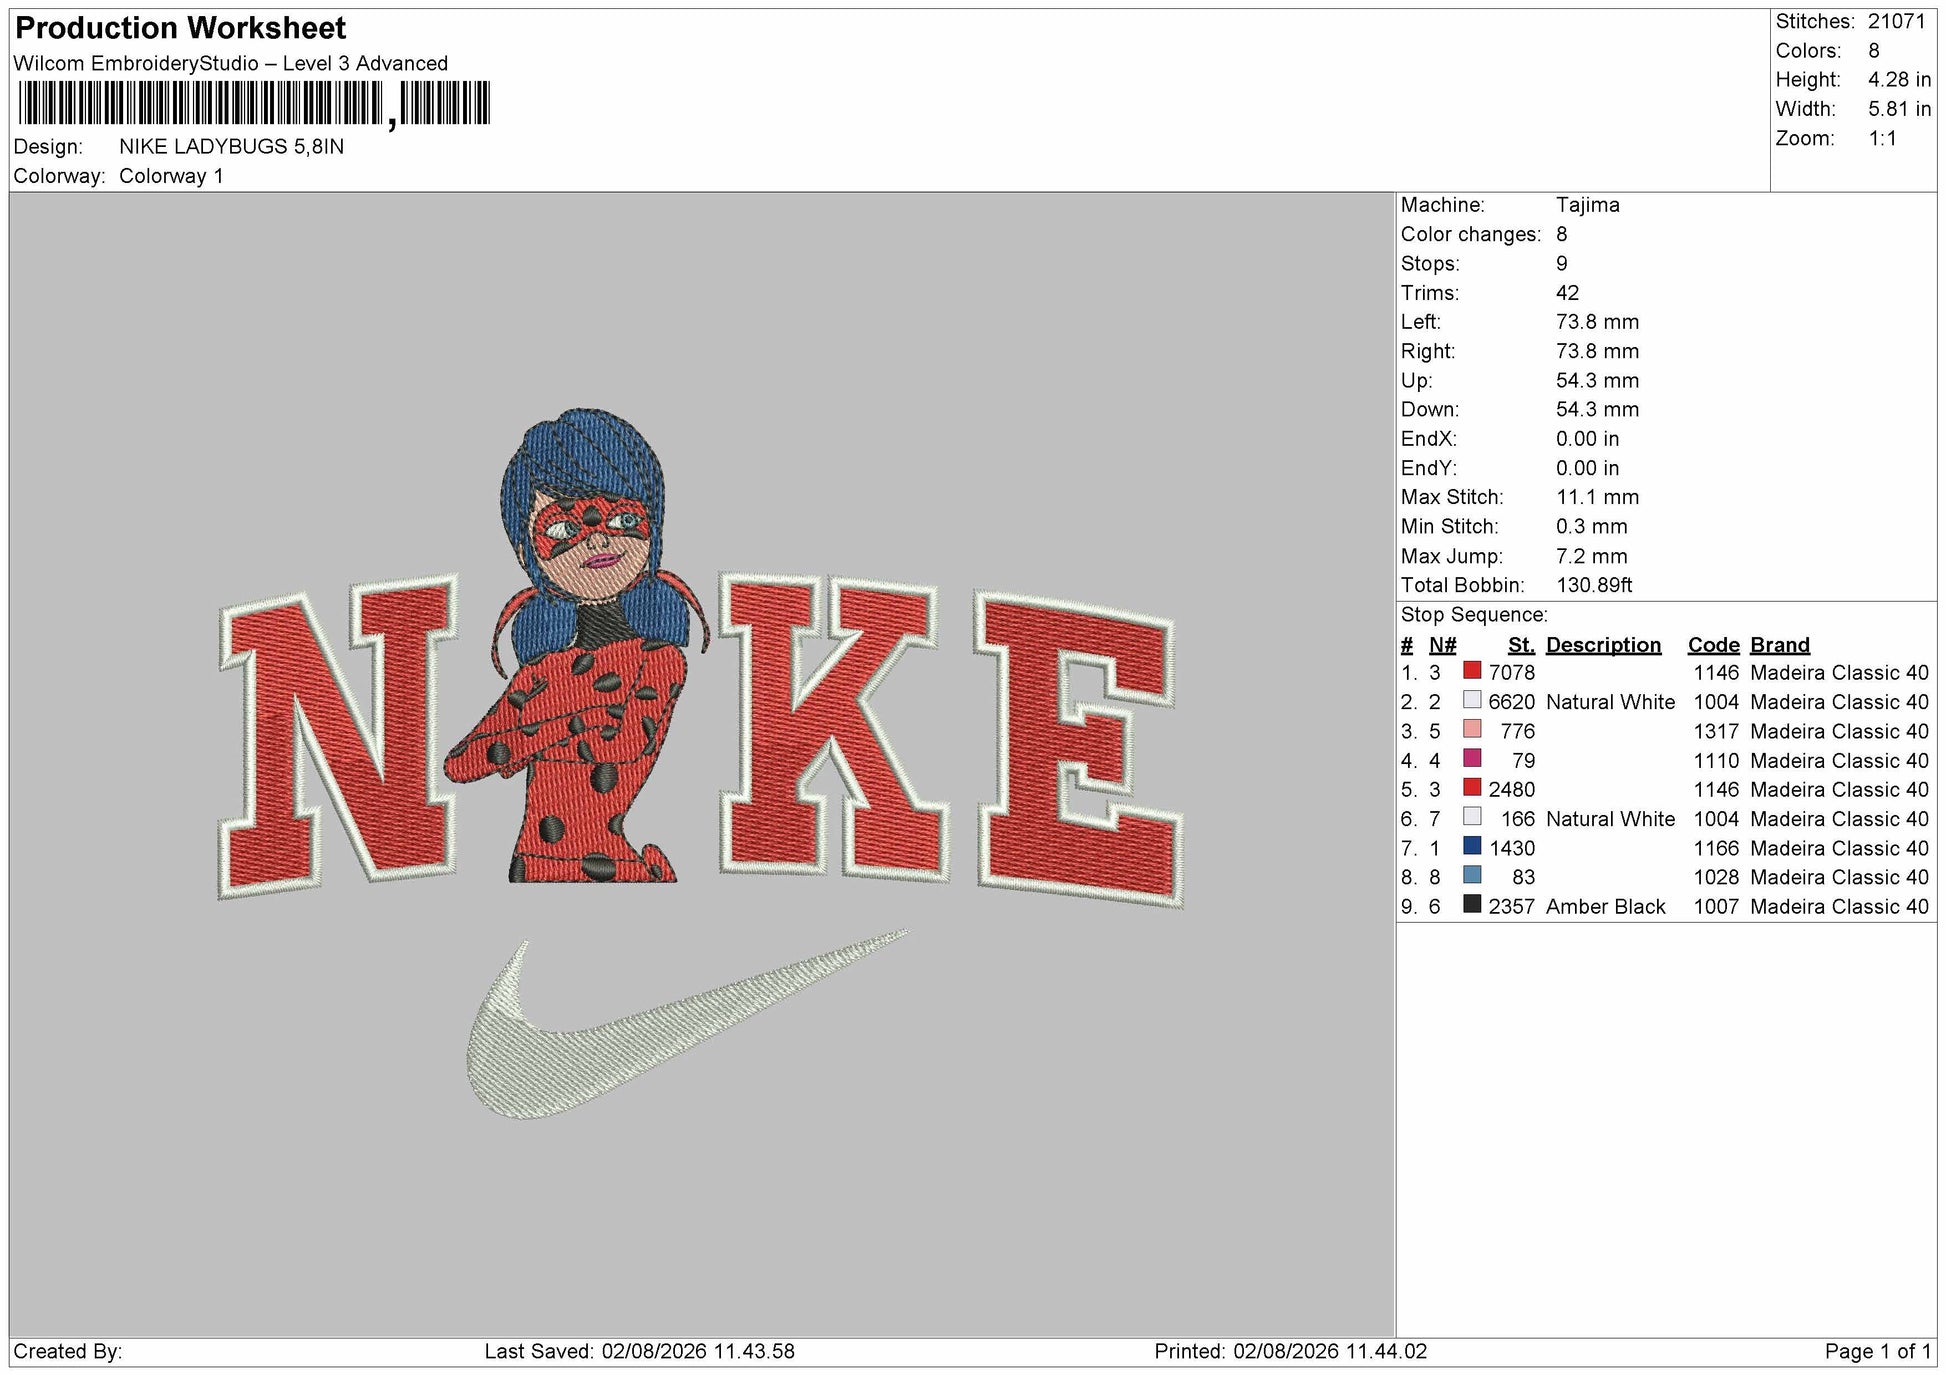
Task: Click the 'St.' column header
Action: (1521, 645)
